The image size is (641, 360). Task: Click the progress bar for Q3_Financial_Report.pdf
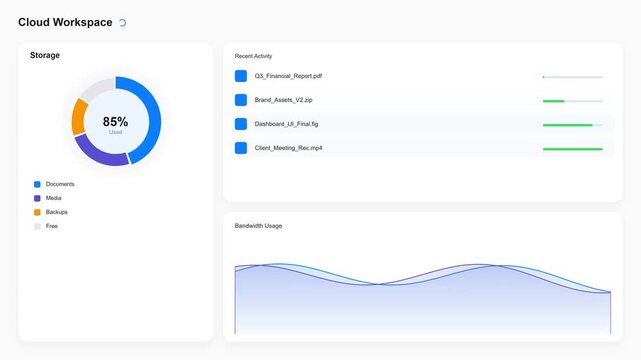[572, 77]
